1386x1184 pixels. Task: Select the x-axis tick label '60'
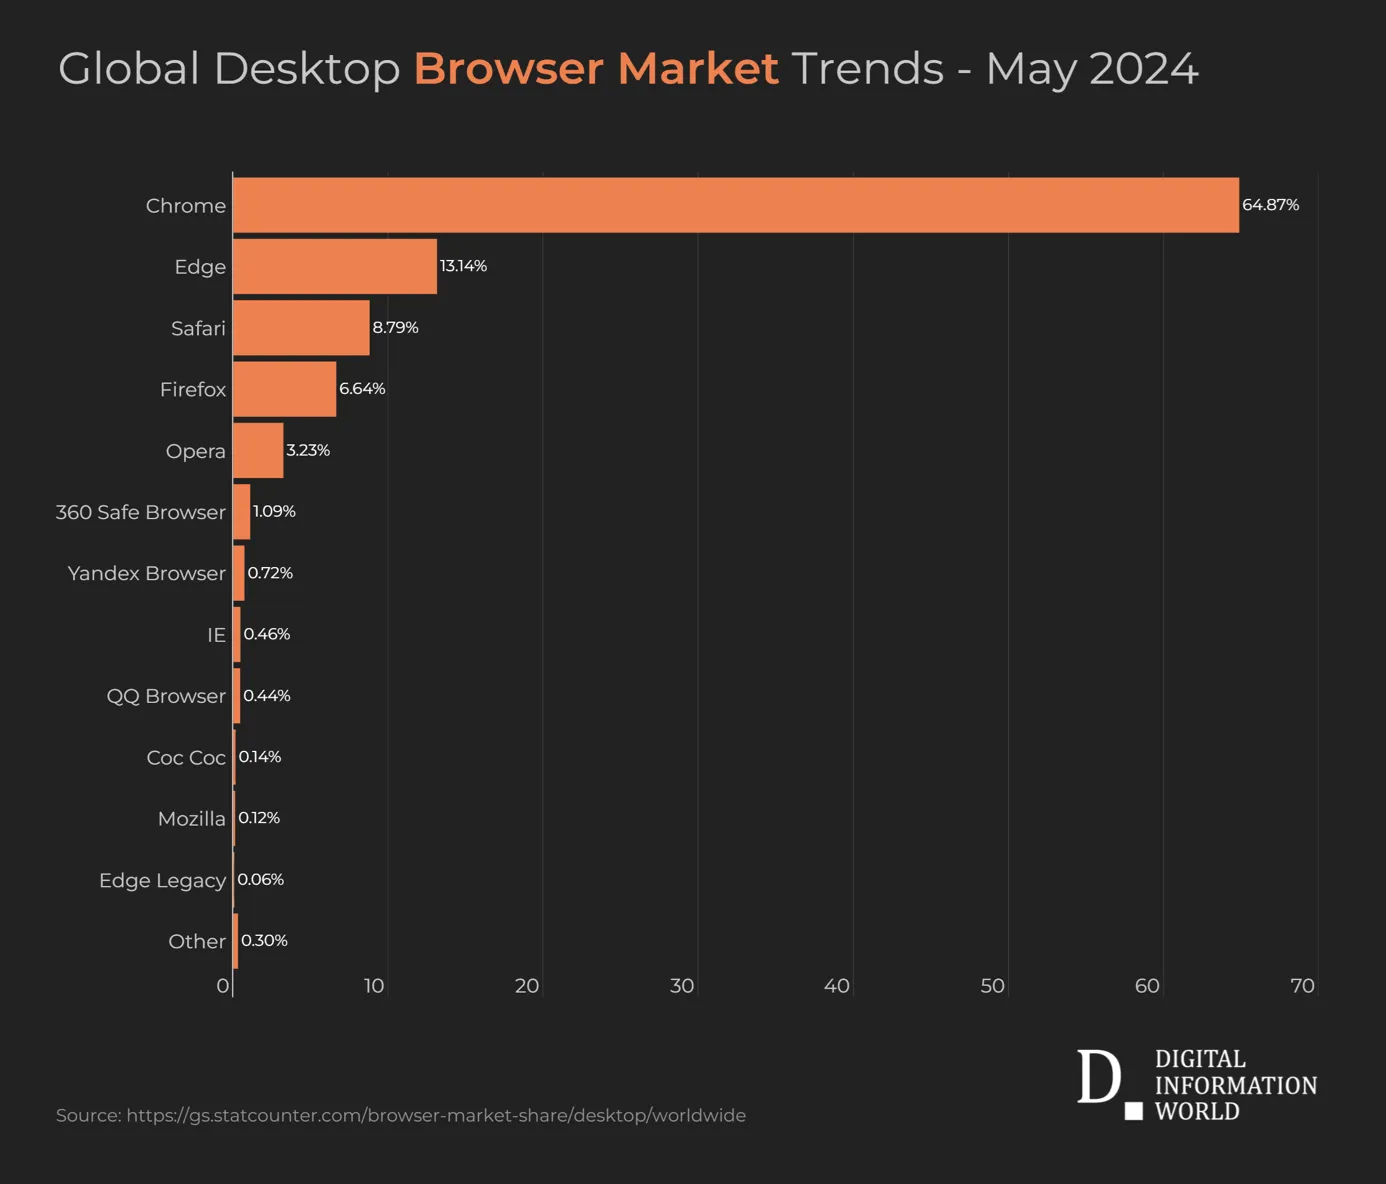pos(1147,986)
